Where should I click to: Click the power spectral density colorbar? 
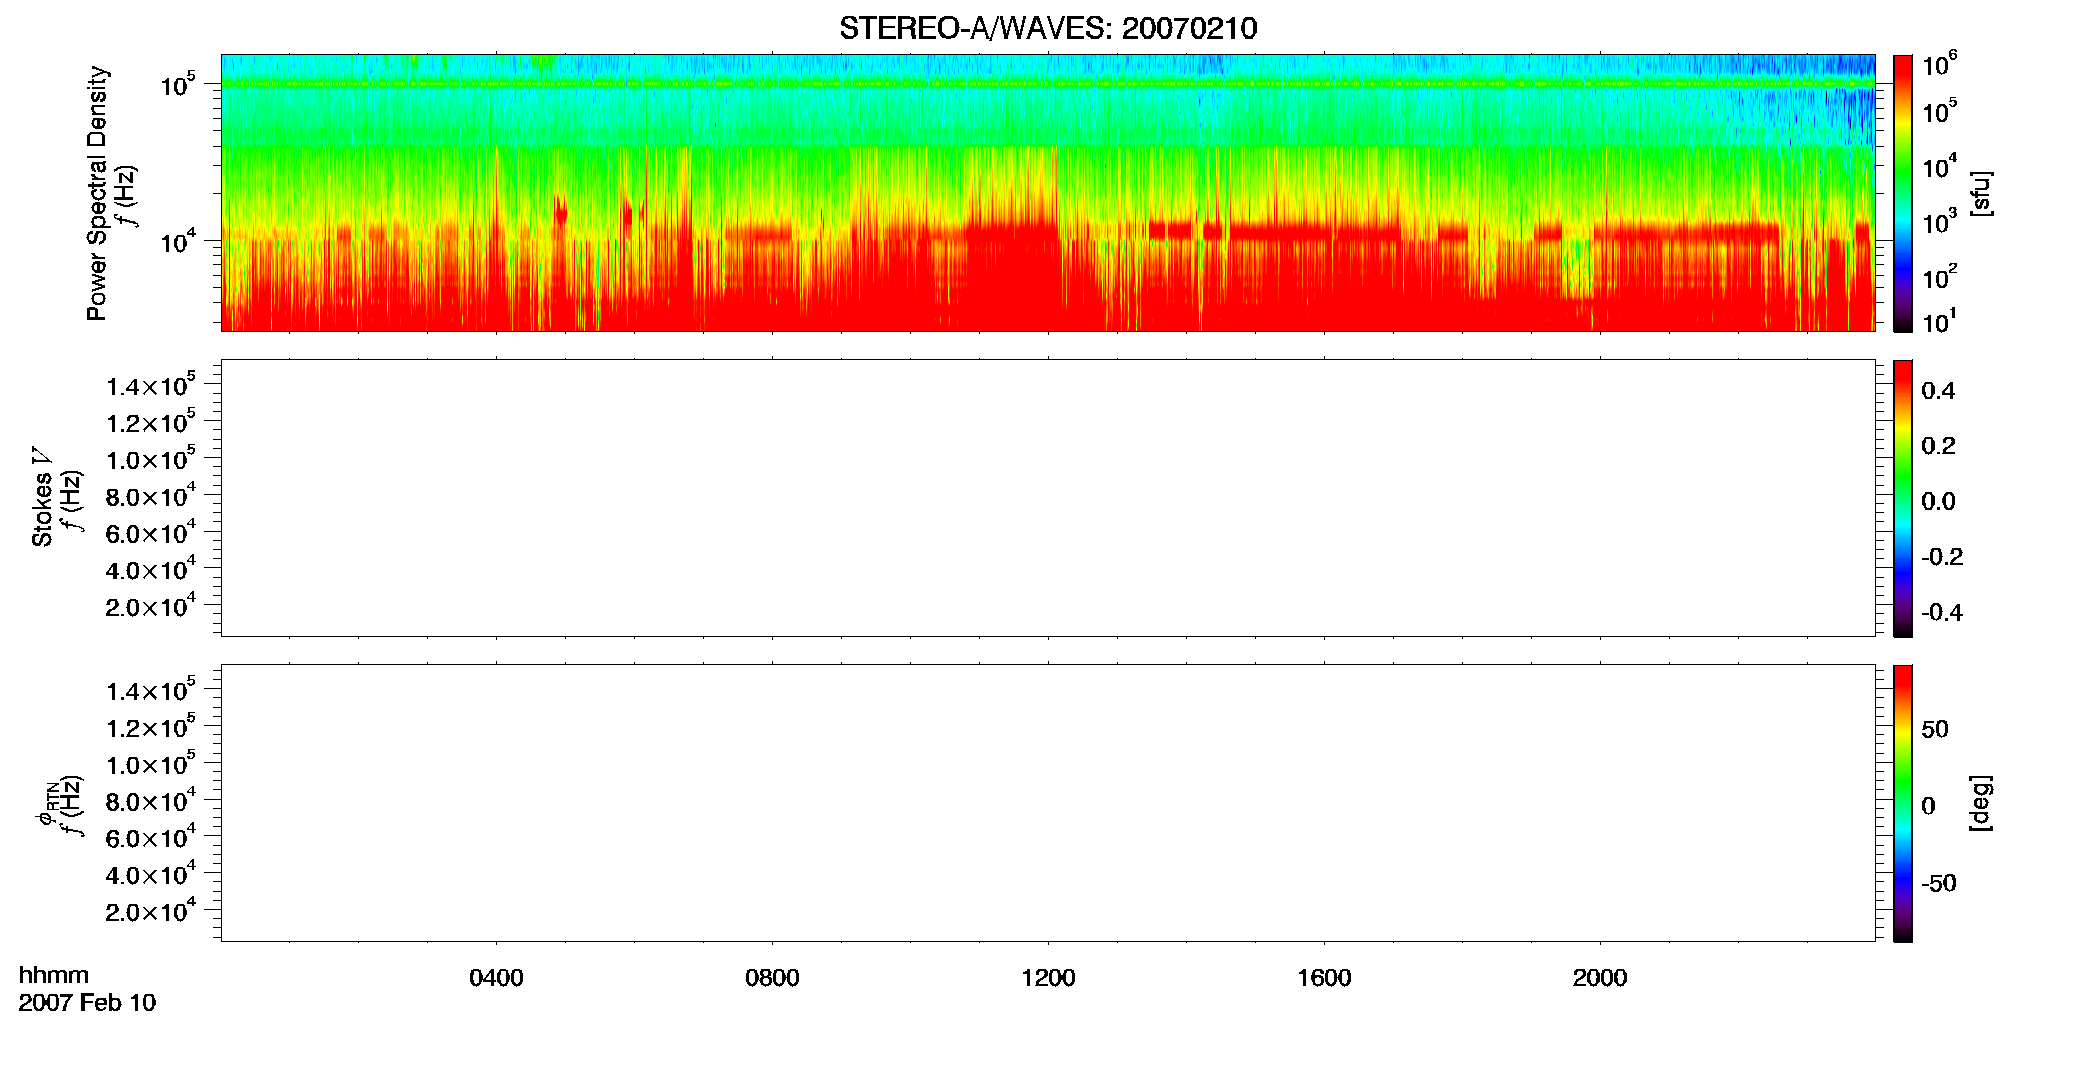1903,193
